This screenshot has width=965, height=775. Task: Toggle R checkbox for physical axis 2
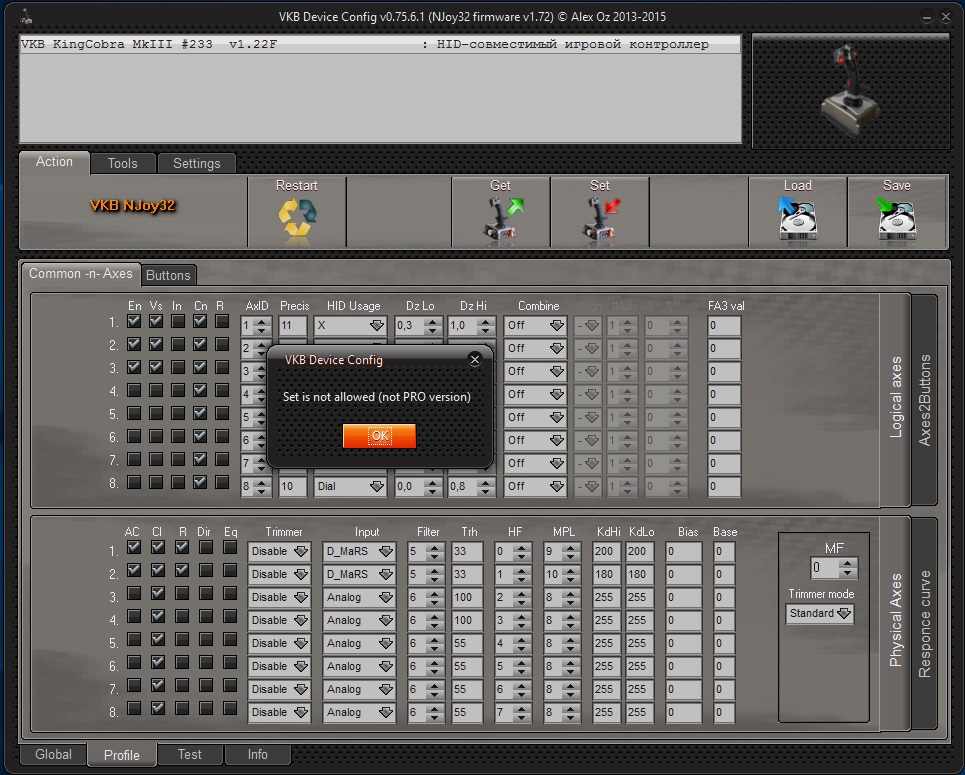pos(182,571)
